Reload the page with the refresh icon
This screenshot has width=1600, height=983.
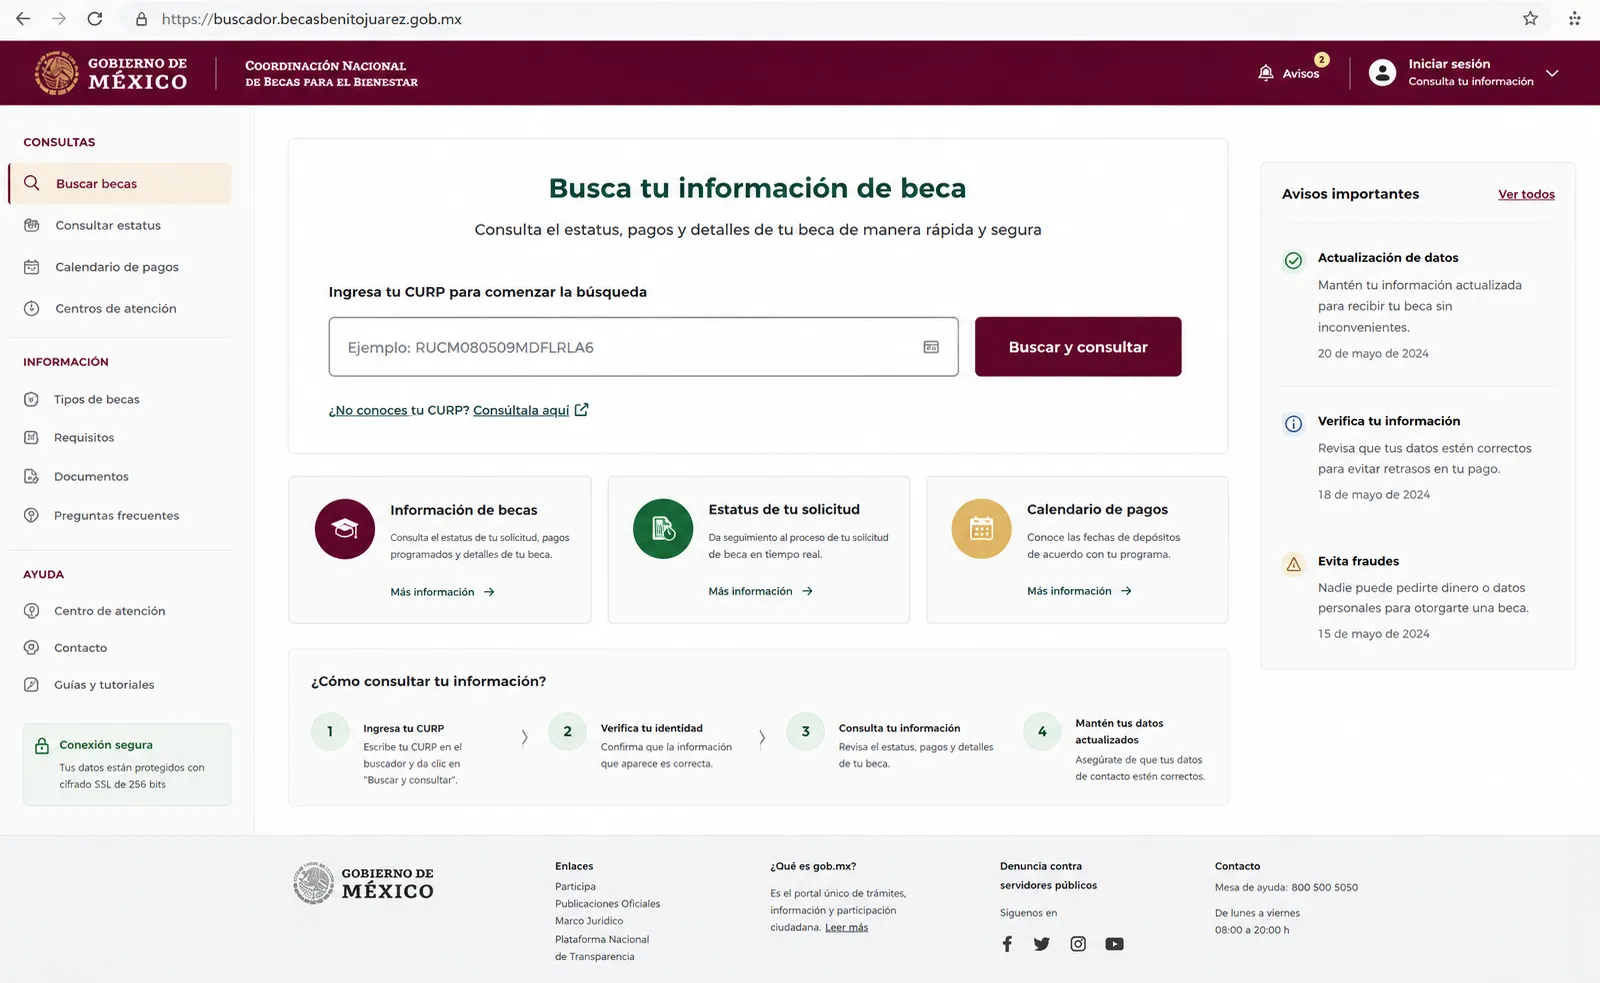95,19
